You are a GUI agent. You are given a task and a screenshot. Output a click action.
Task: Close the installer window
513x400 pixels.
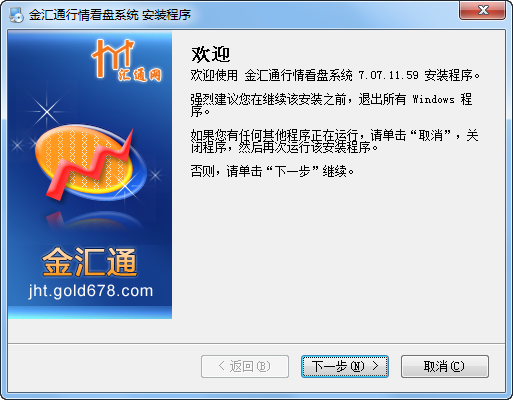pyautogui.click(x=483, y=10)
